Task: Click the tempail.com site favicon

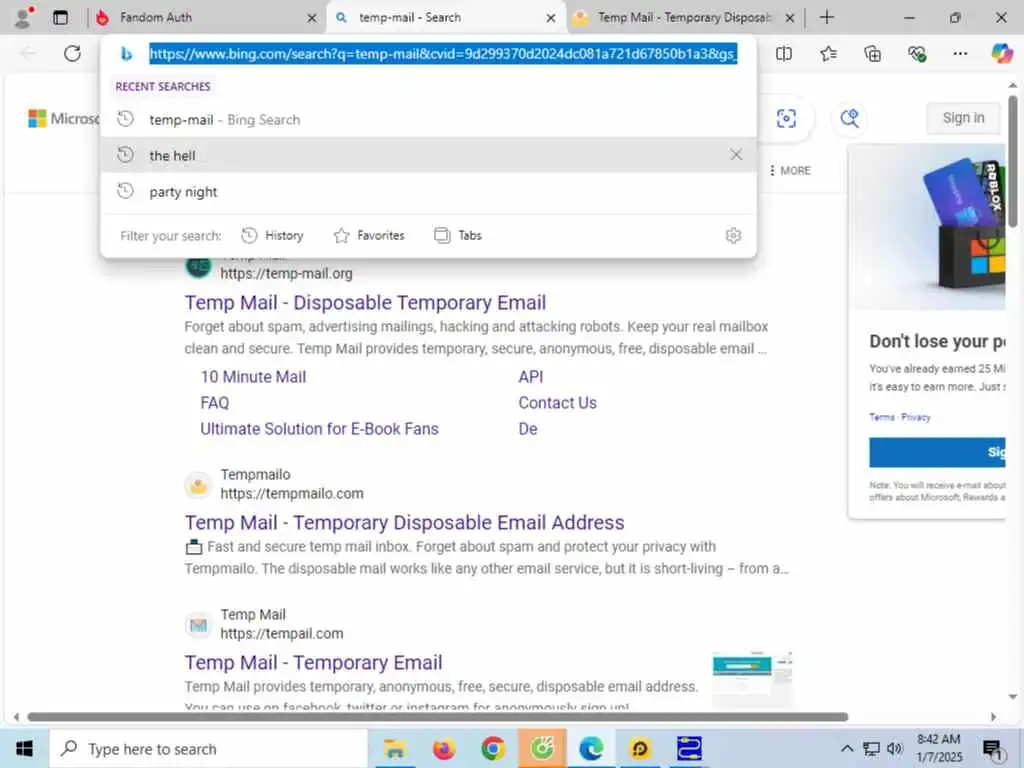Action: click(x=199, y=626)
